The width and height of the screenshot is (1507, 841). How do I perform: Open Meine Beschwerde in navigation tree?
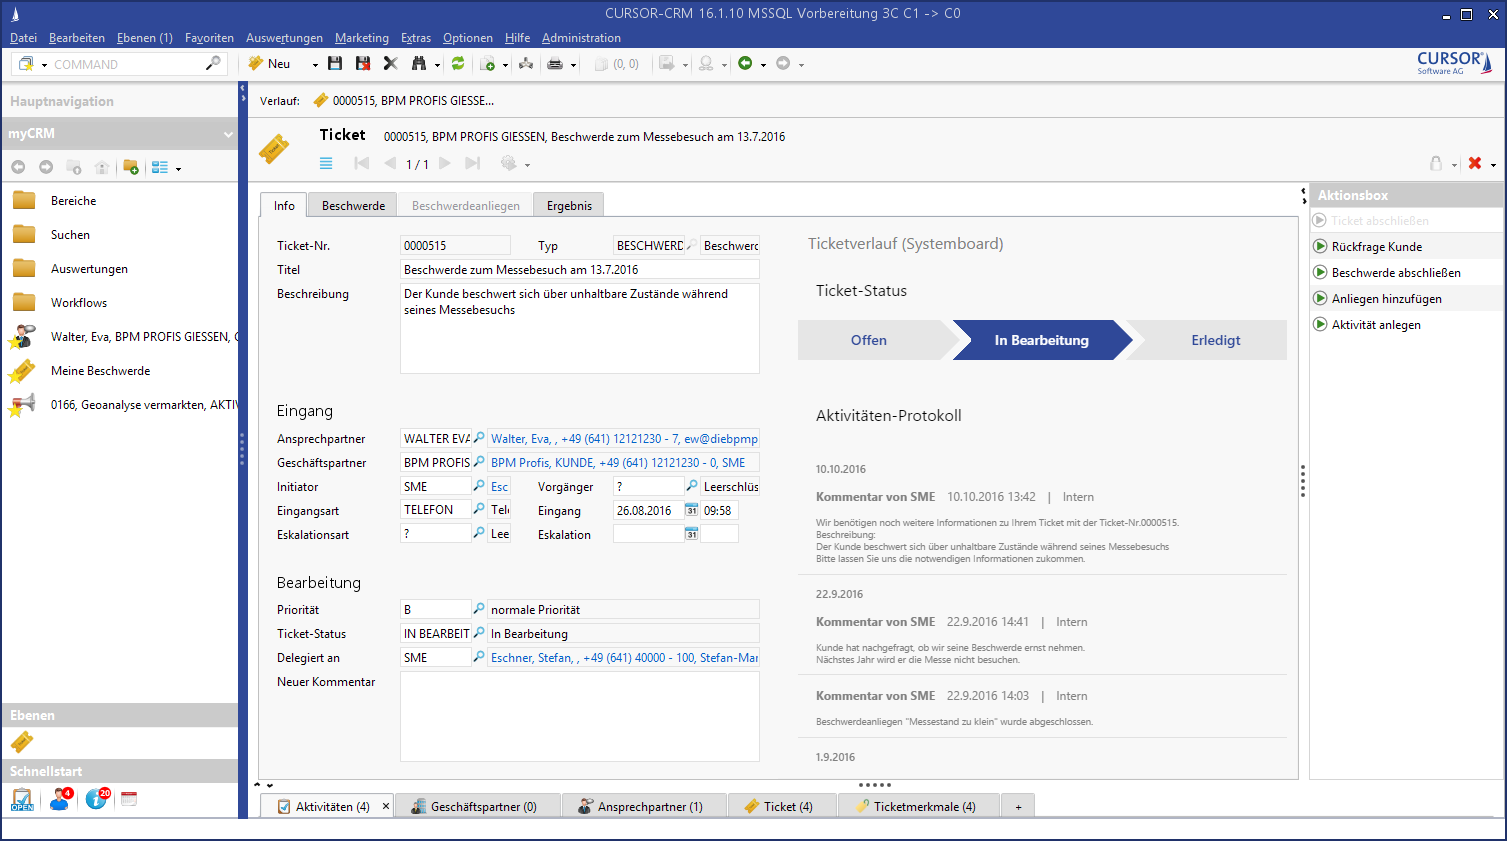pyautogui.click(x=100, y=371)
